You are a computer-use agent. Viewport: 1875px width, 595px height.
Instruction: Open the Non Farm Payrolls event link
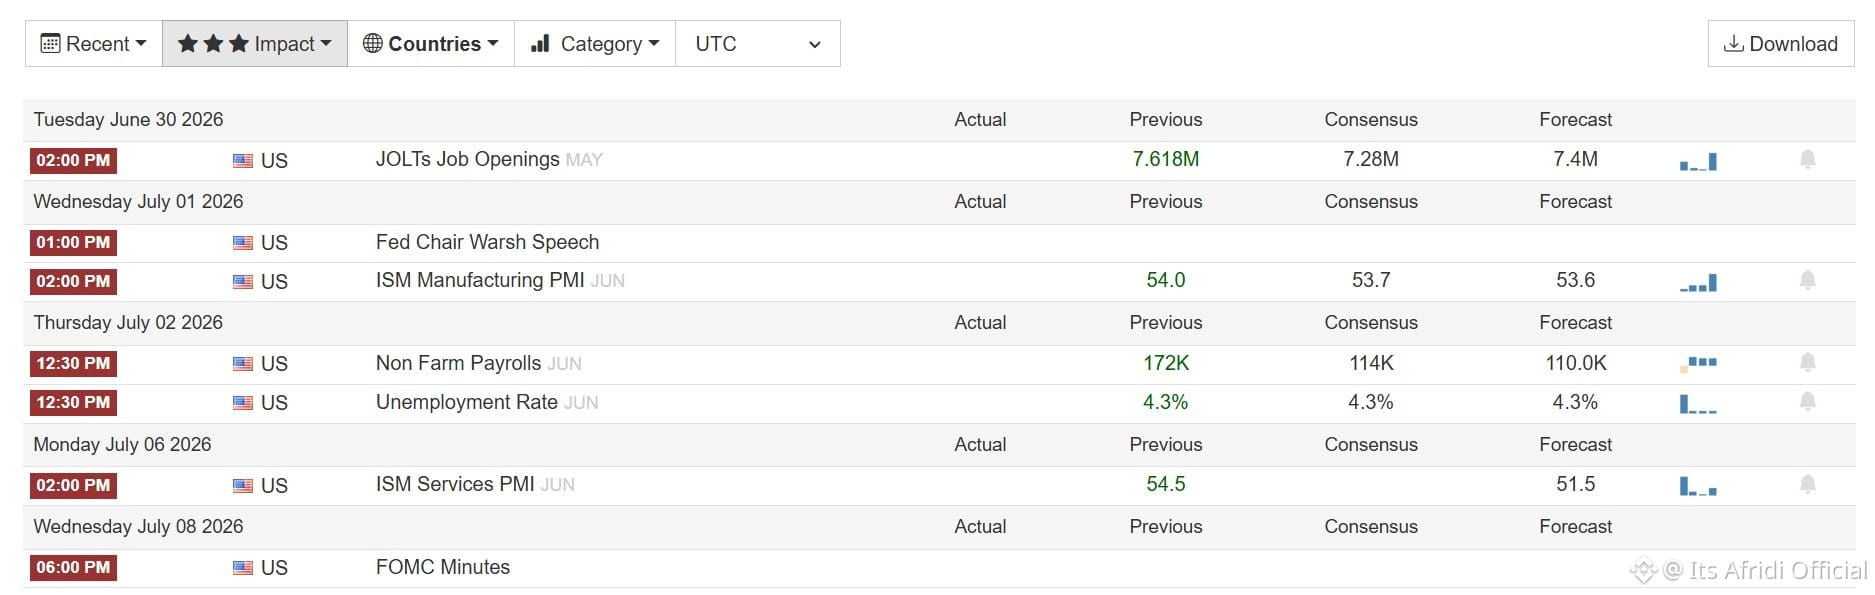458,363
